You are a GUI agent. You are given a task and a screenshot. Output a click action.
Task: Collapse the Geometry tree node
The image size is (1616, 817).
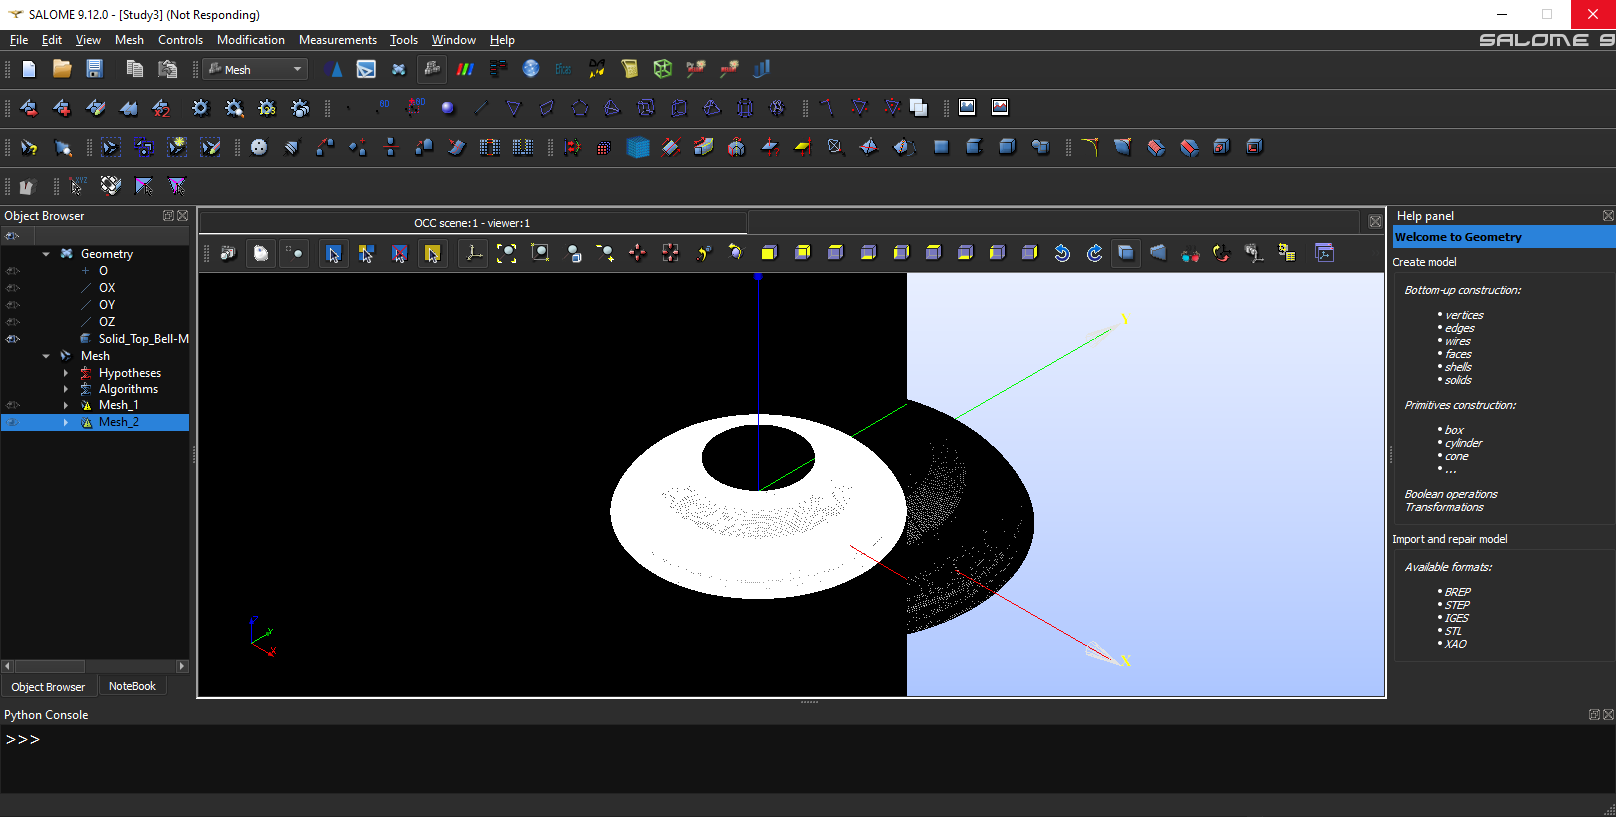tap(46, 254)
